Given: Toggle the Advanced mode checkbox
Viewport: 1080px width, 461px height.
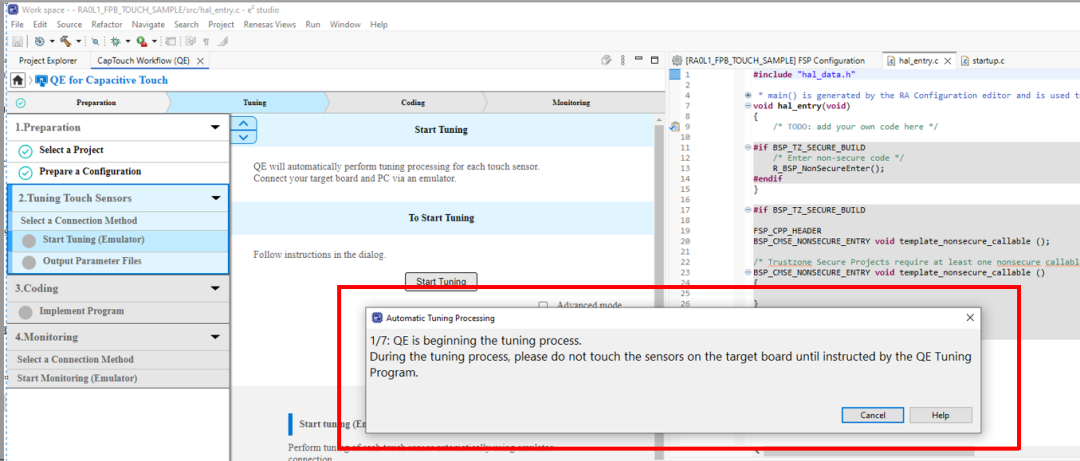Looking at the screenshot, I should (x=543, y=305).
